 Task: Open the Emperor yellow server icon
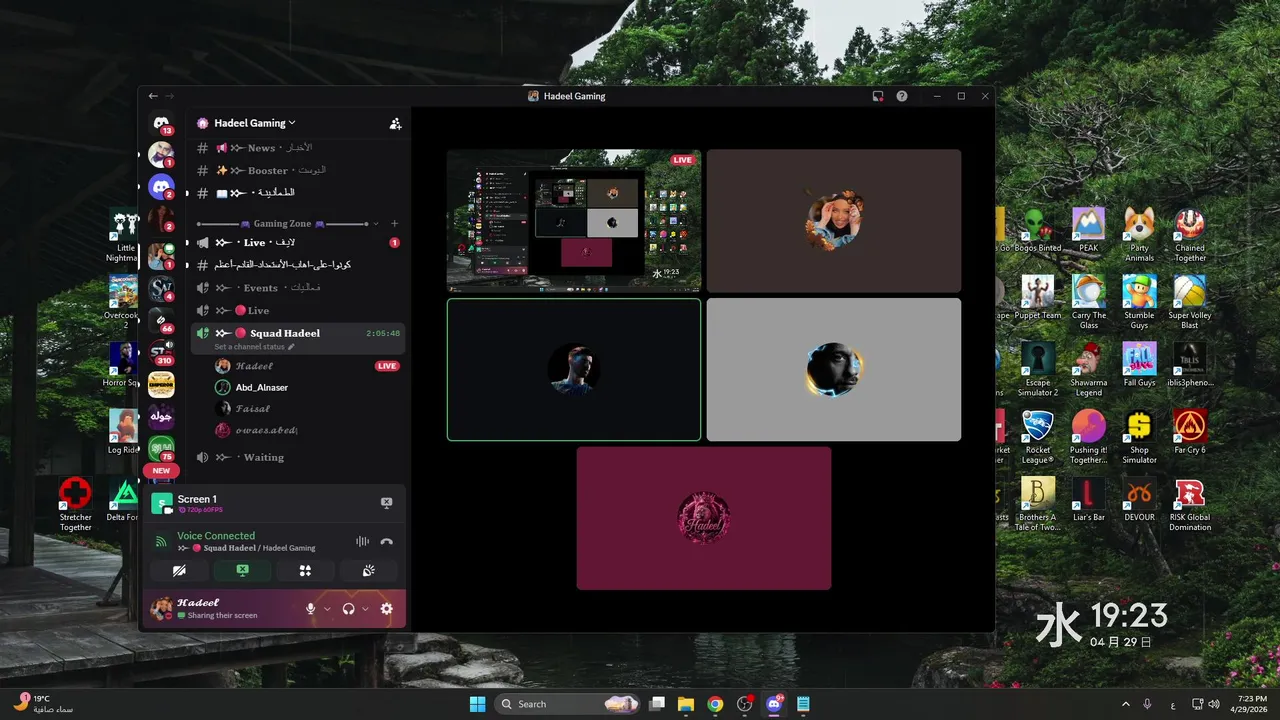(x=161, y=384)
